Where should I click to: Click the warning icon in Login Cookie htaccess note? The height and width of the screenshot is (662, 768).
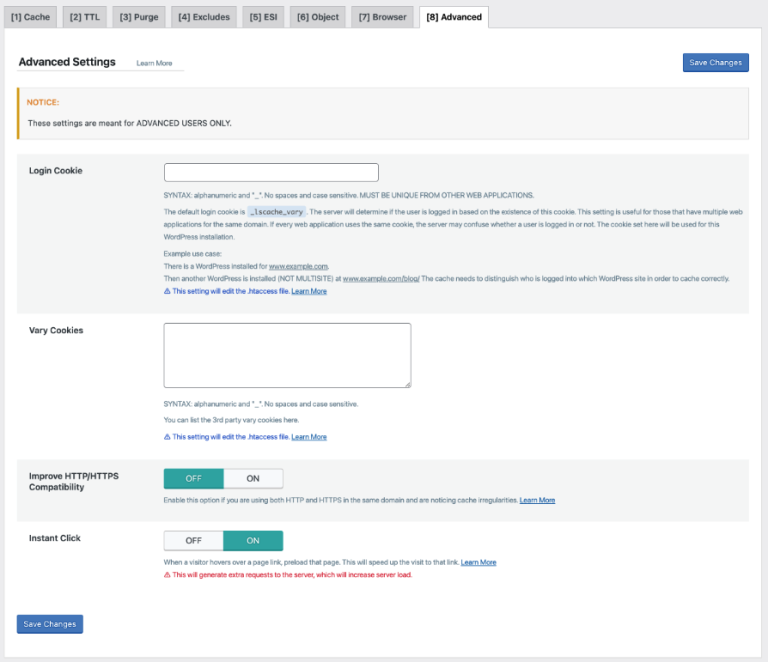pyautogui.click(x=167, y=291)
